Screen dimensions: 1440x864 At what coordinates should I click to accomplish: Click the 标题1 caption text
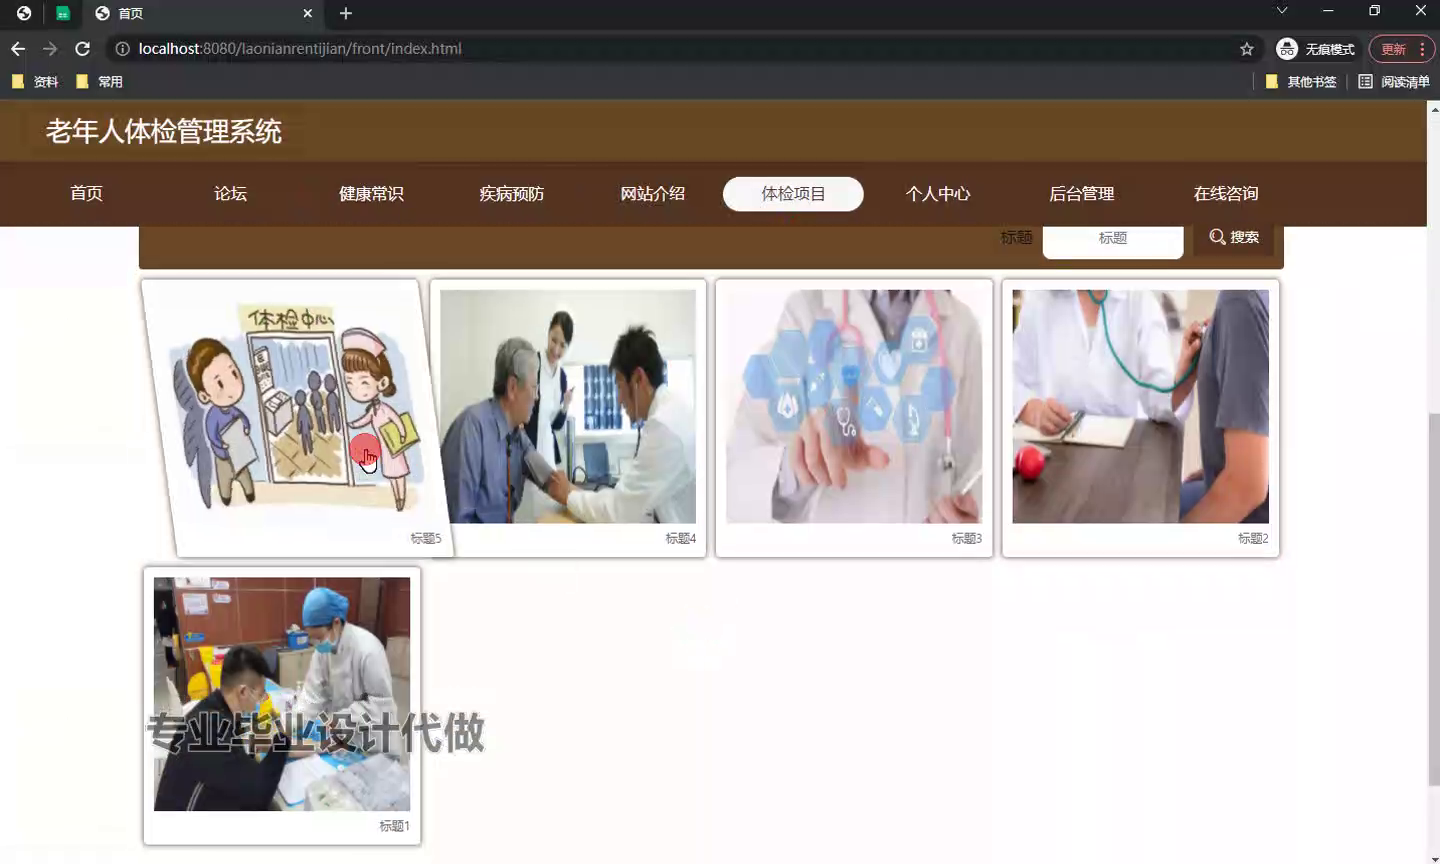point(394,826)
